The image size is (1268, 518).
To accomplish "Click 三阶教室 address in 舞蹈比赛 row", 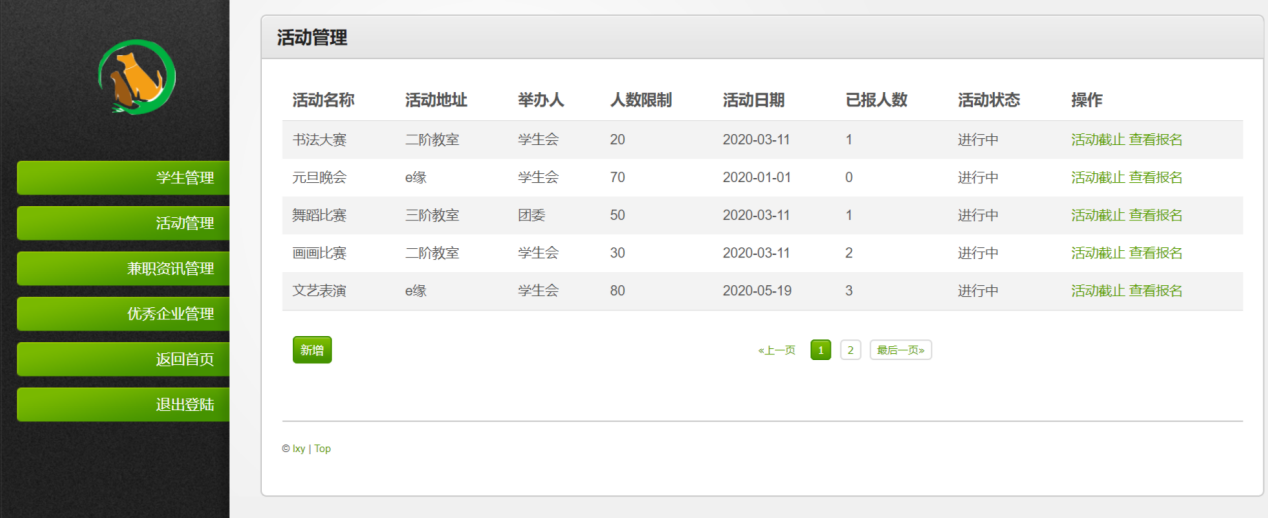I will pos(432,215).
